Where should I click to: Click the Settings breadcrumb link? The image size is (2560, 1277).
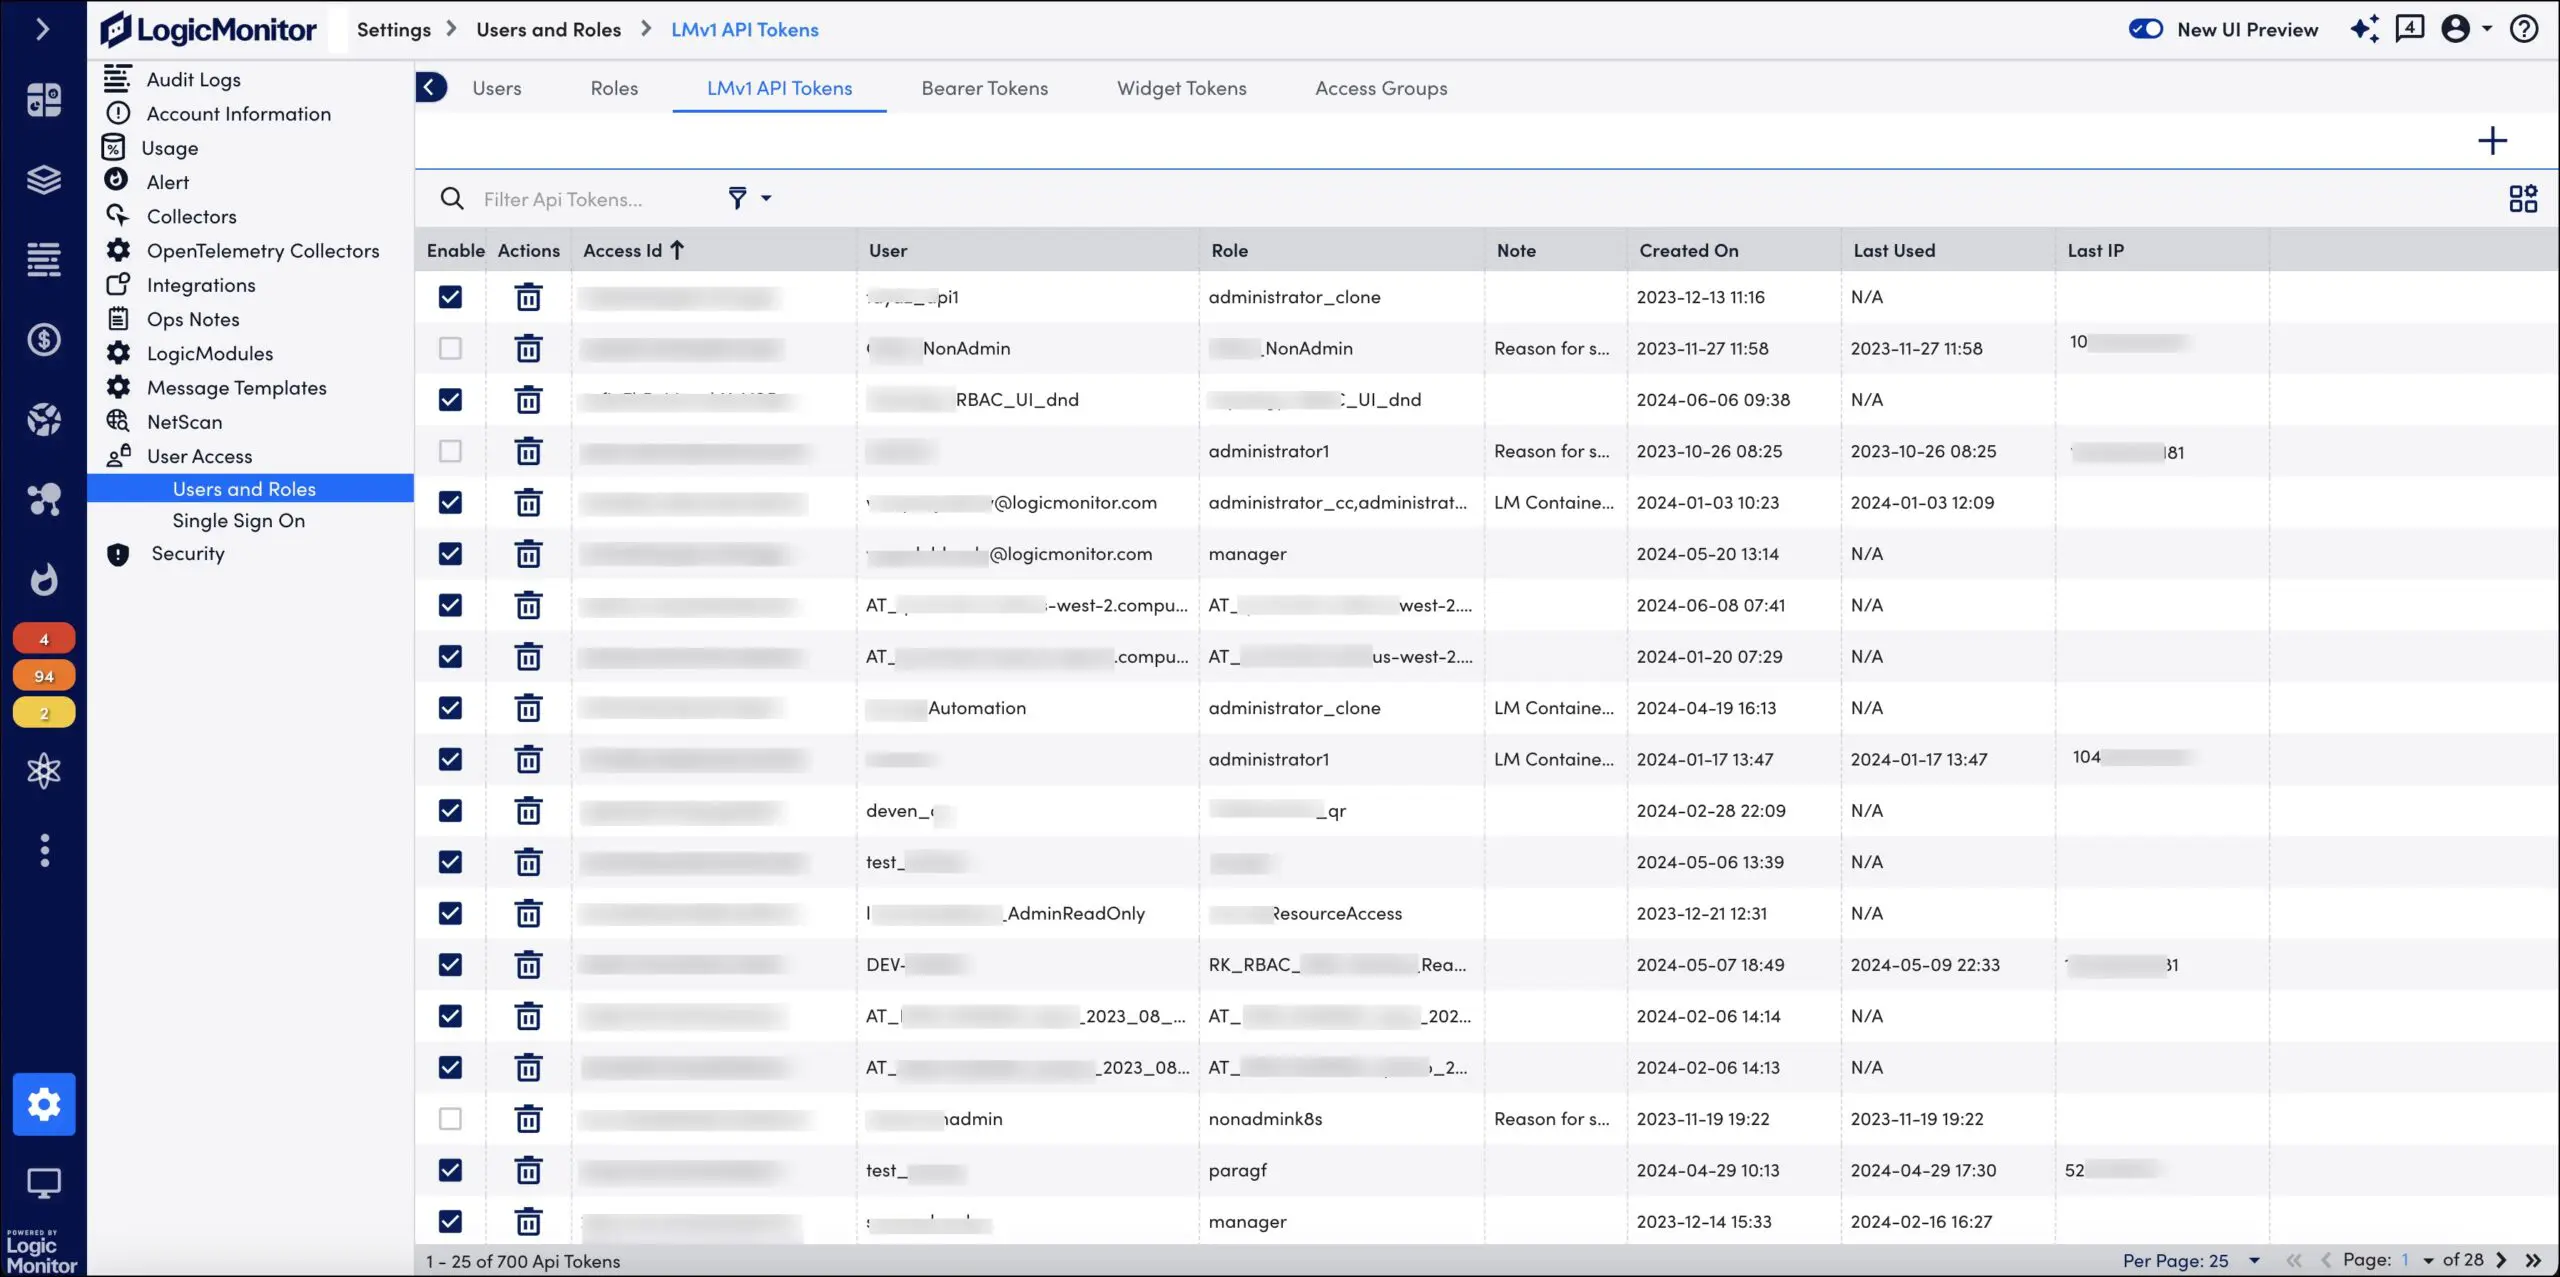click(x=394, y=30)
